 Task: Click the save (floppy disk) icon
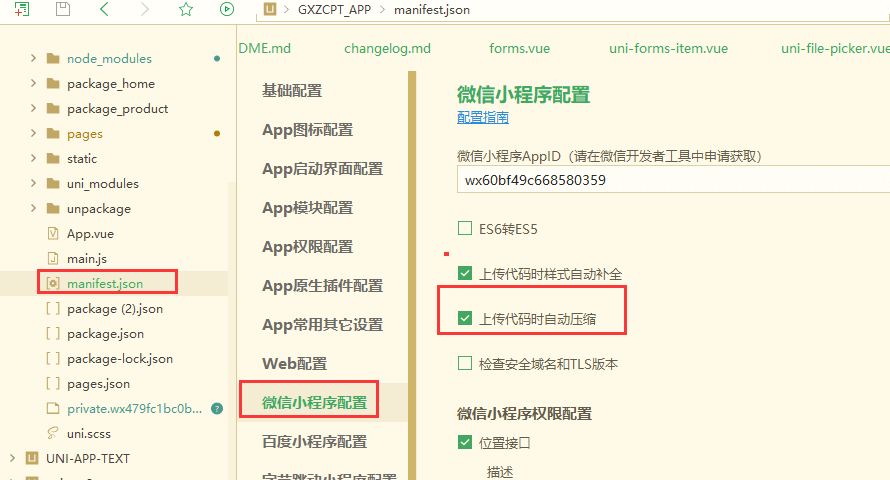coord(63,9)
